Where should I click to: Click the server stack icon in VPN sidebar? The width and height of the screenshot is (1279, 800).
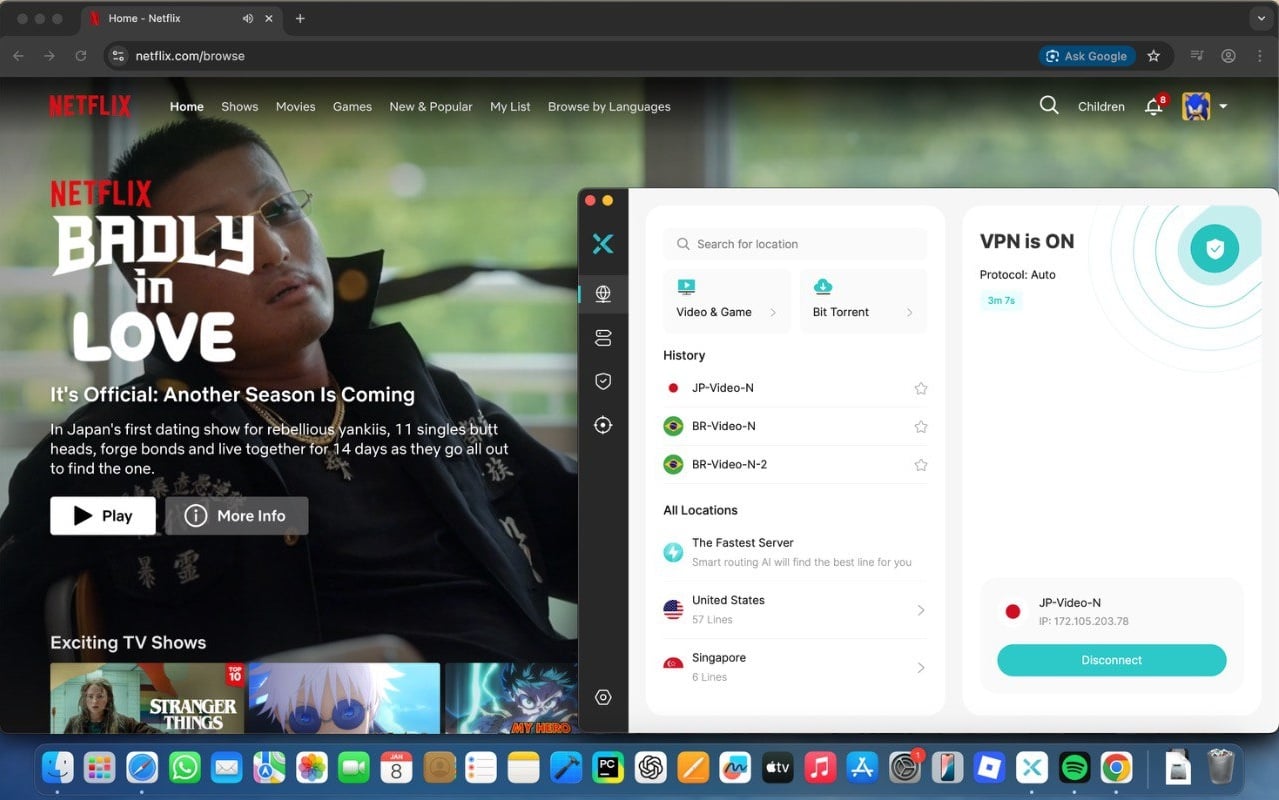coord(603,338)
